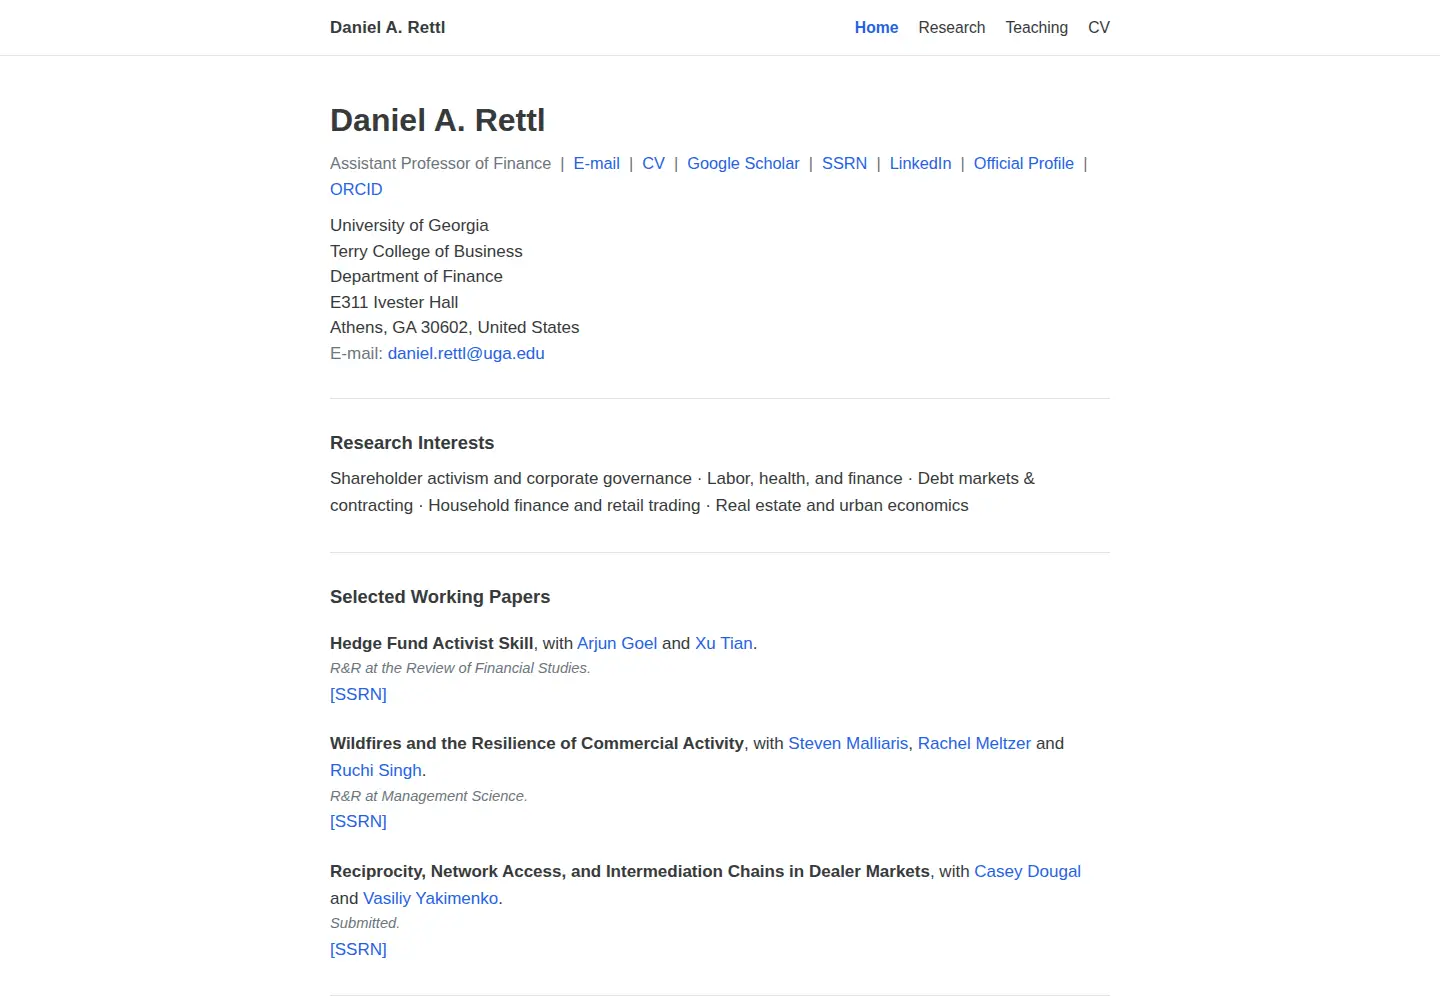The height and width of the screenshot is (1000, 1440).
Task: Click the Selected Working Papers heading
Action: 440,597
